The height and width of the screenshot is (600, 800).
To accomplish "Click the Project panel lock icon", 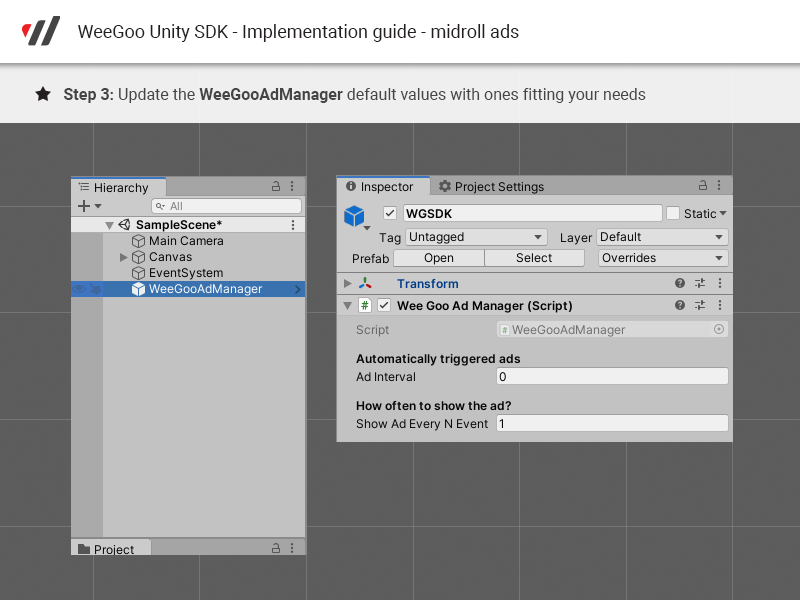I will [276, 548].
